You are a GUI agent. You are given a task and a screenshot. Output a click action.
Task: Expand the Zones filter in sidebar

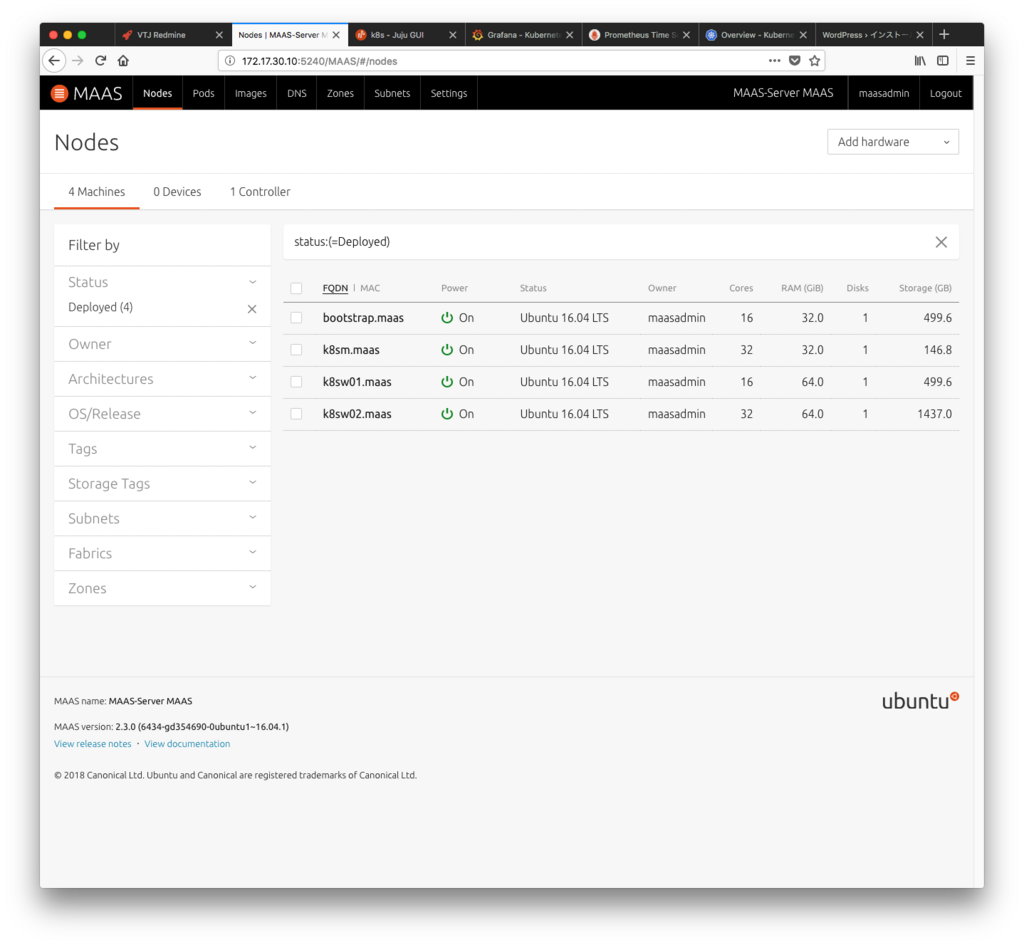pyautogui.click(x=162, y=588)
